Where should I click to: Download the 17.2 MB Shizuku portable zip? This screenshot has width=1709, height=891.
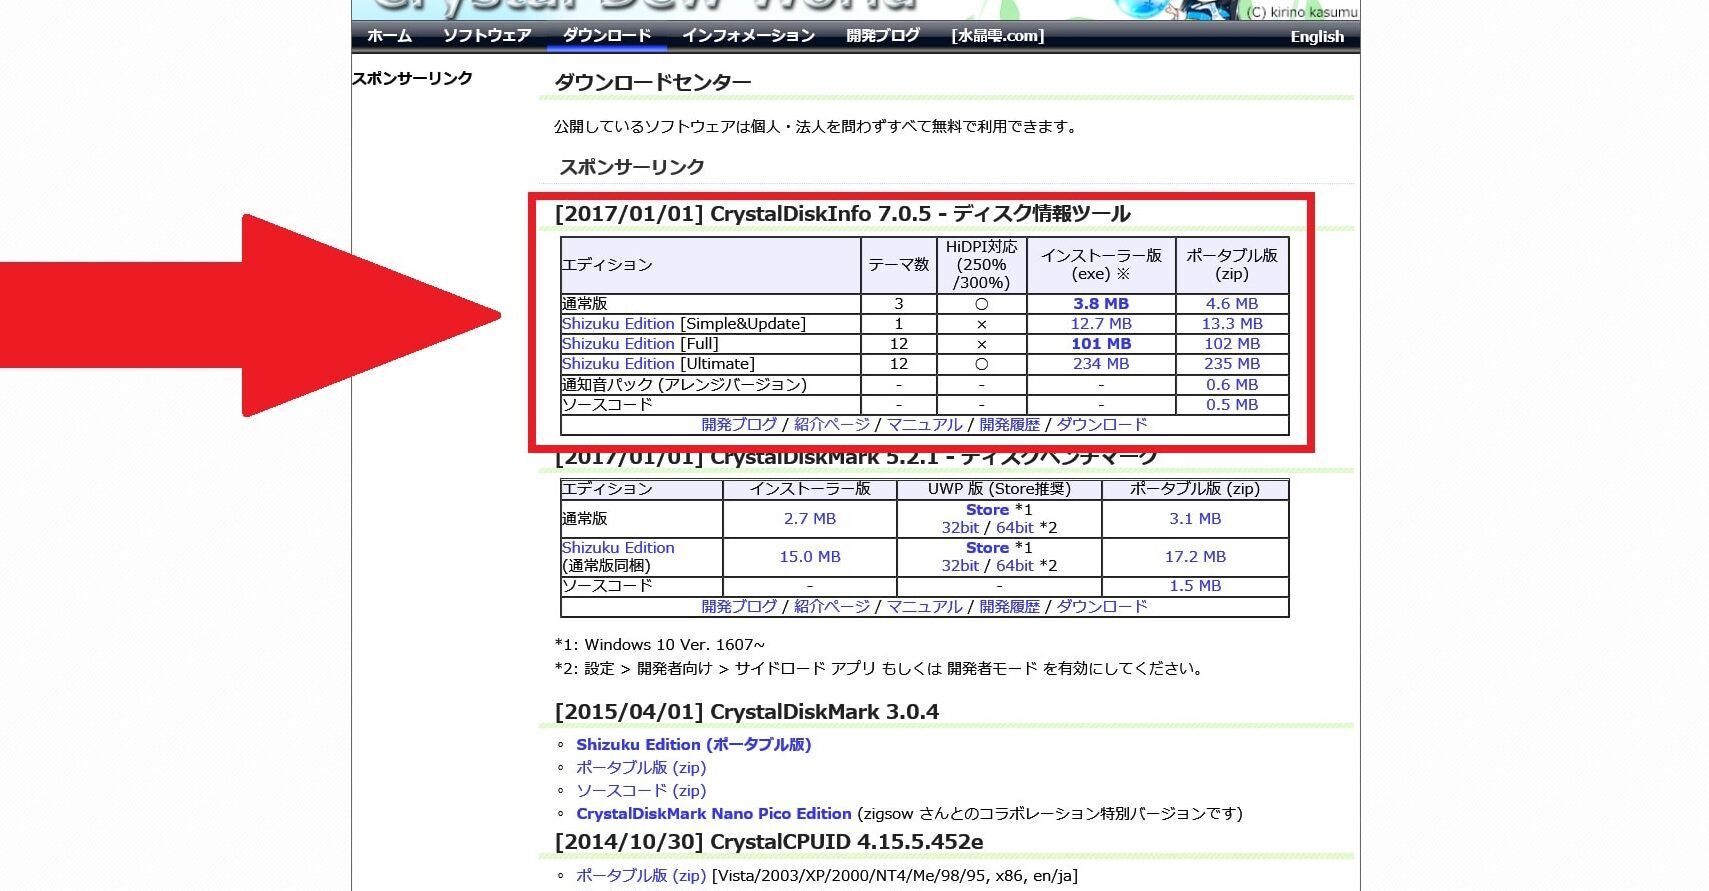[x=1195, y=557]
